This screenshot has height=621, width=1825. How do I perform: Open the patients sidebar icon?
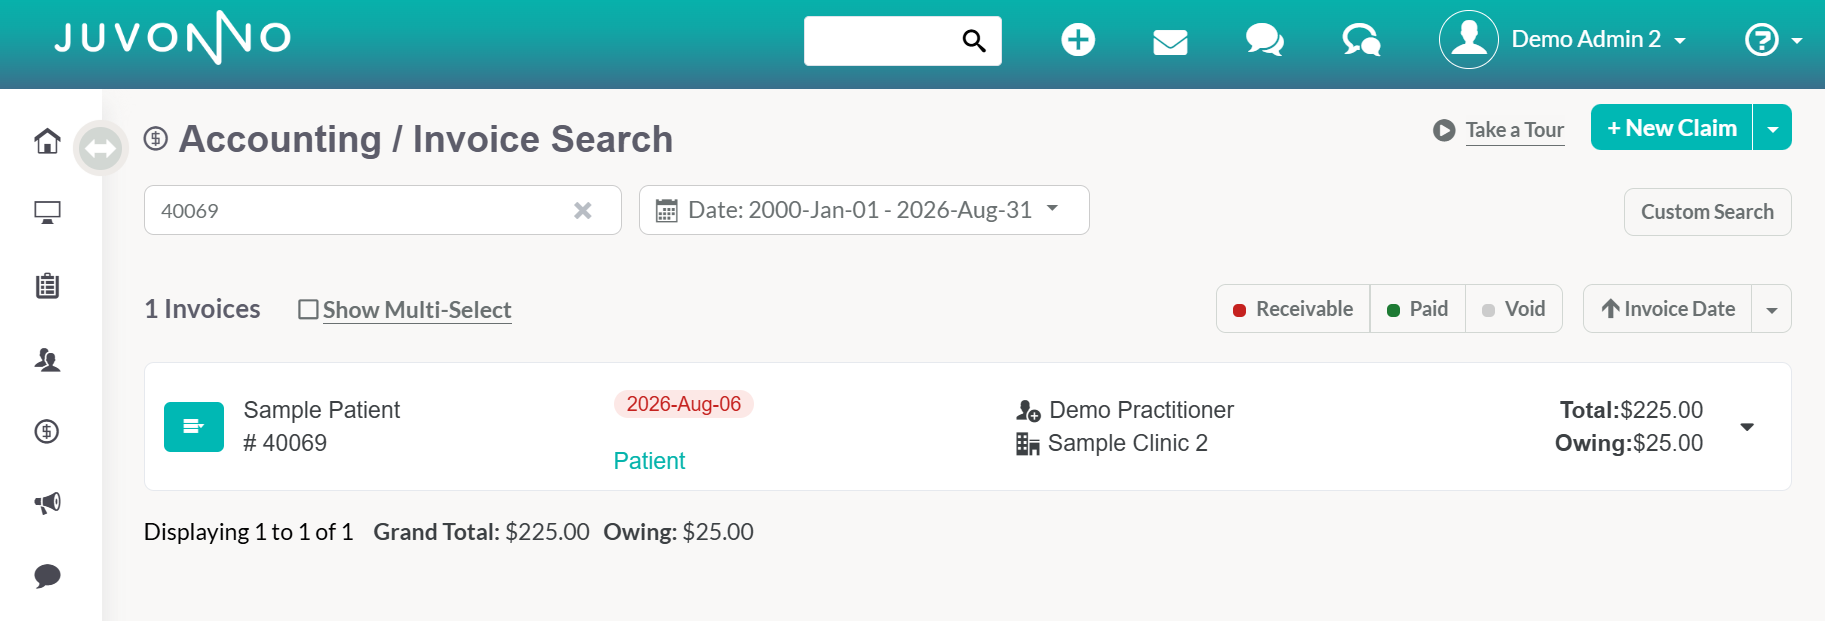tap(47, 360)
